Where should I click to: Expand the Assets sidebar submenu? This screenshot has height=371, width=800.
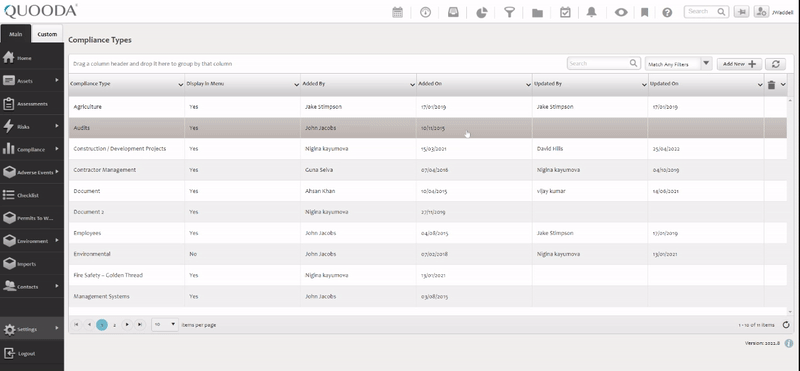pos(57,81)
